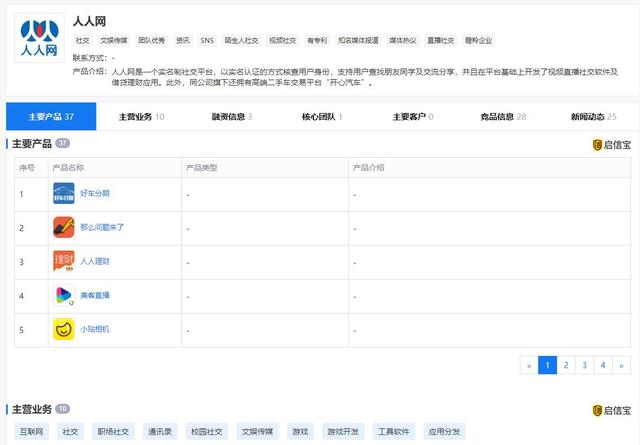Click the 社交 tag in 主营业务 section
Image resolution: width=640 pixels, height=445 pixels.
pos(70,432)
